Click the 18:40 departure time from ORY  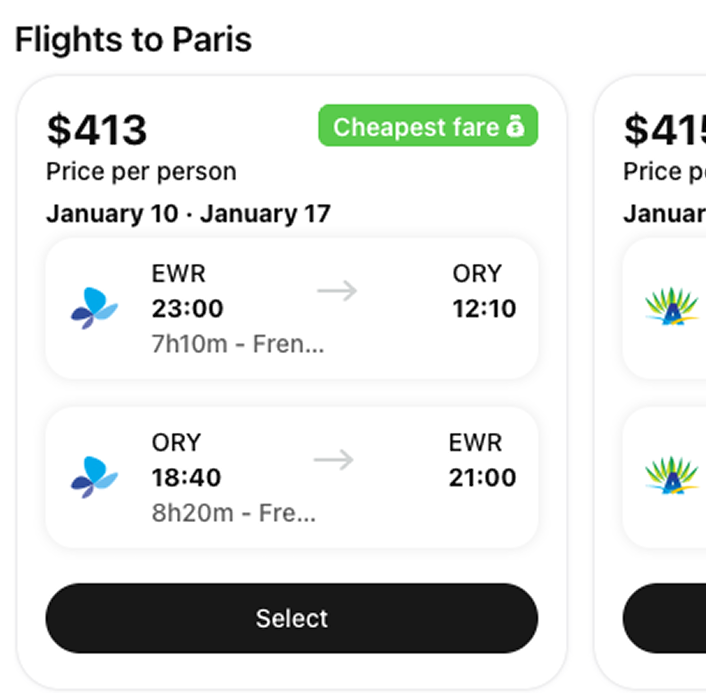pyautogui.click(x=187, y=477)
